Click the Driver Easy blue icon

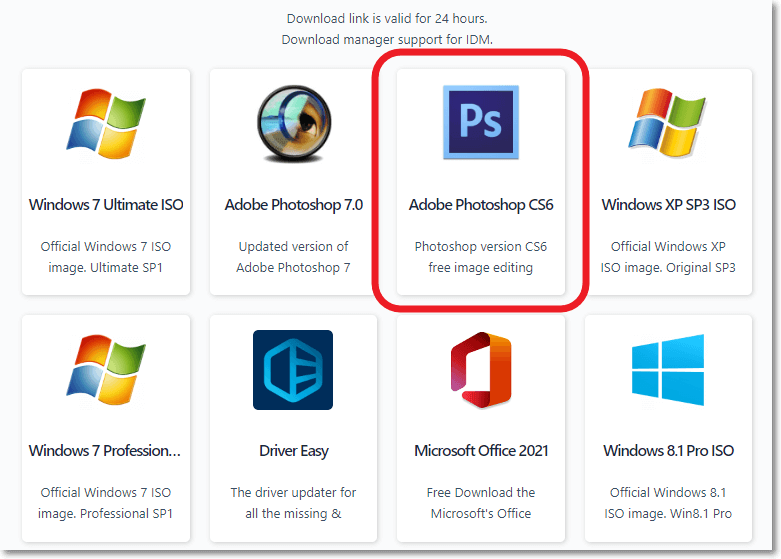coord(293,370)
